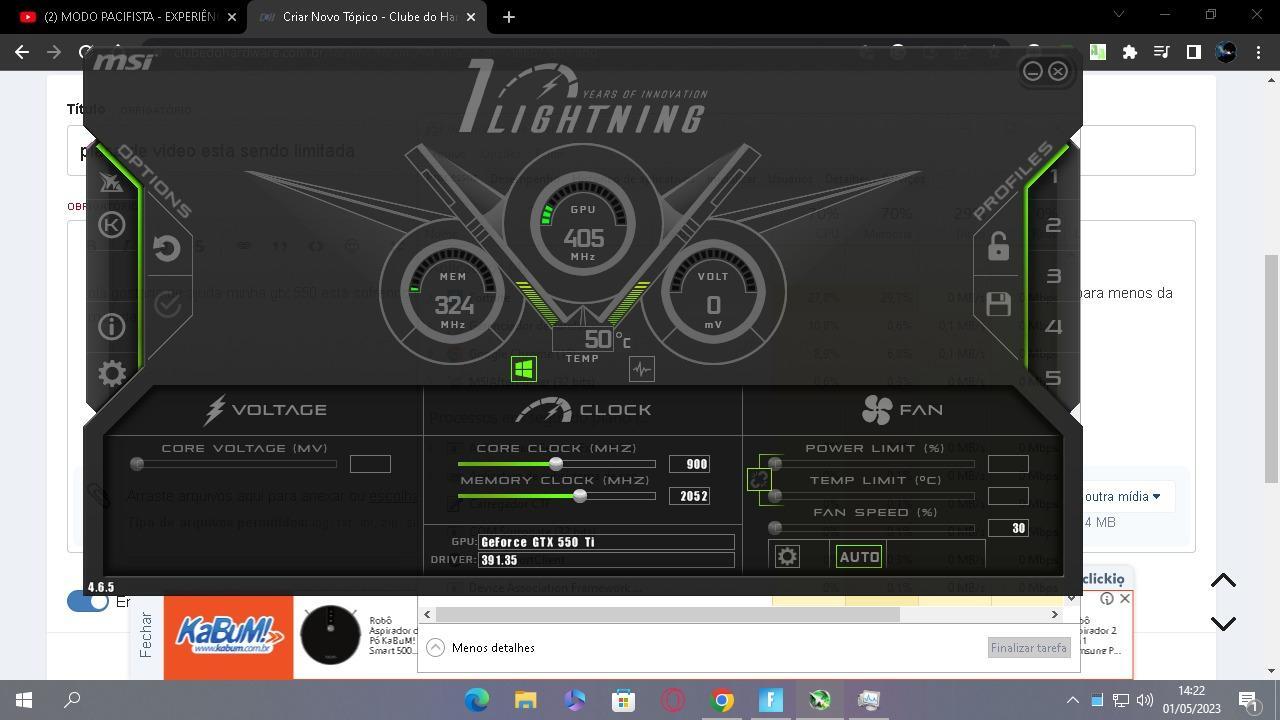The width and height of the screenshot is (1280, 720).
Task: Click the Memory Clock slider handle
Action: click(580, 496)
